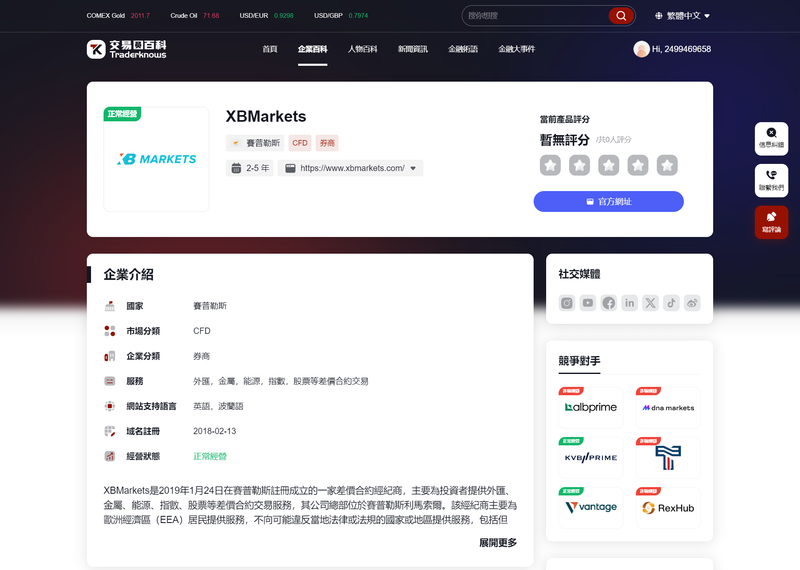Screen dimensions: 800x570
Task: Open the contact us phone side button
Action: (771, 180)
